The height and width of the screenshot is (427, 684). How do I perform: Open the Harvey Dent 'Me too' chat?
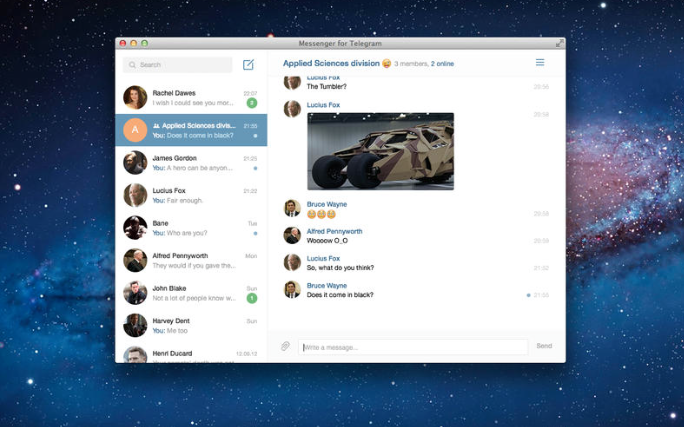[x=191, y=325]
